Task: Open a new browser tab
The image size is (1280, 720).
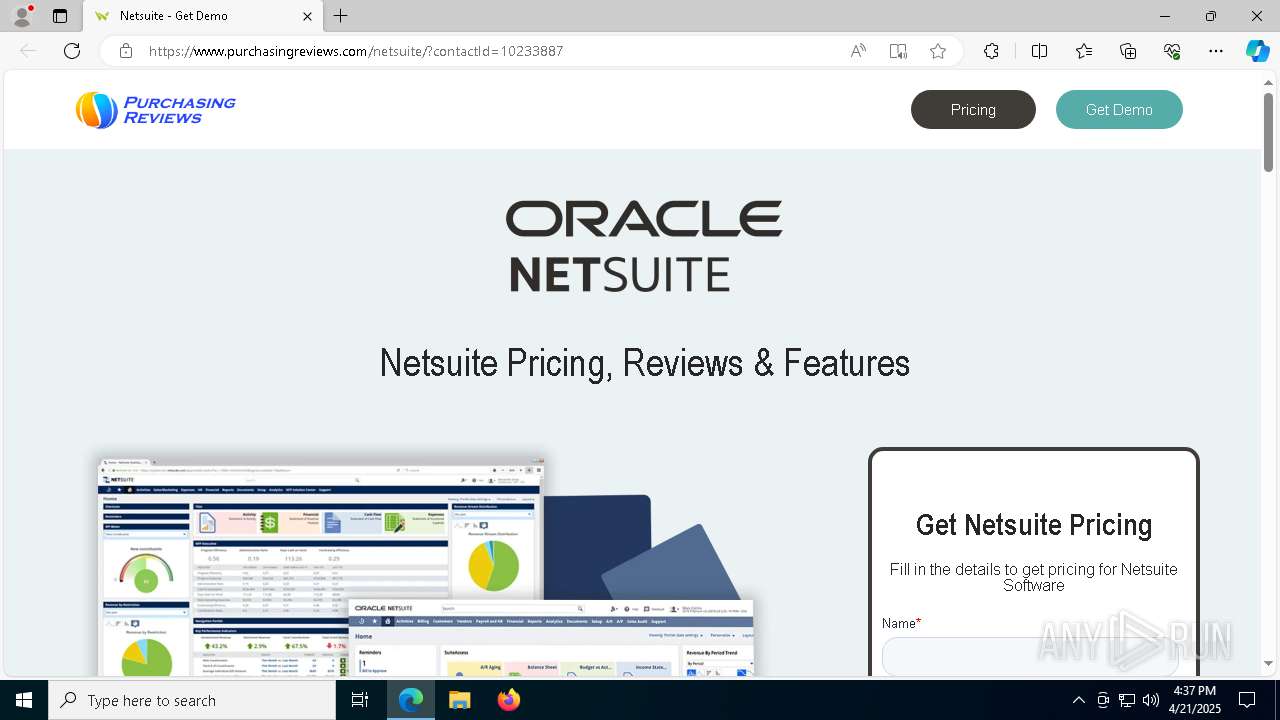Action: pyautogui.click(x=341, y=16)
